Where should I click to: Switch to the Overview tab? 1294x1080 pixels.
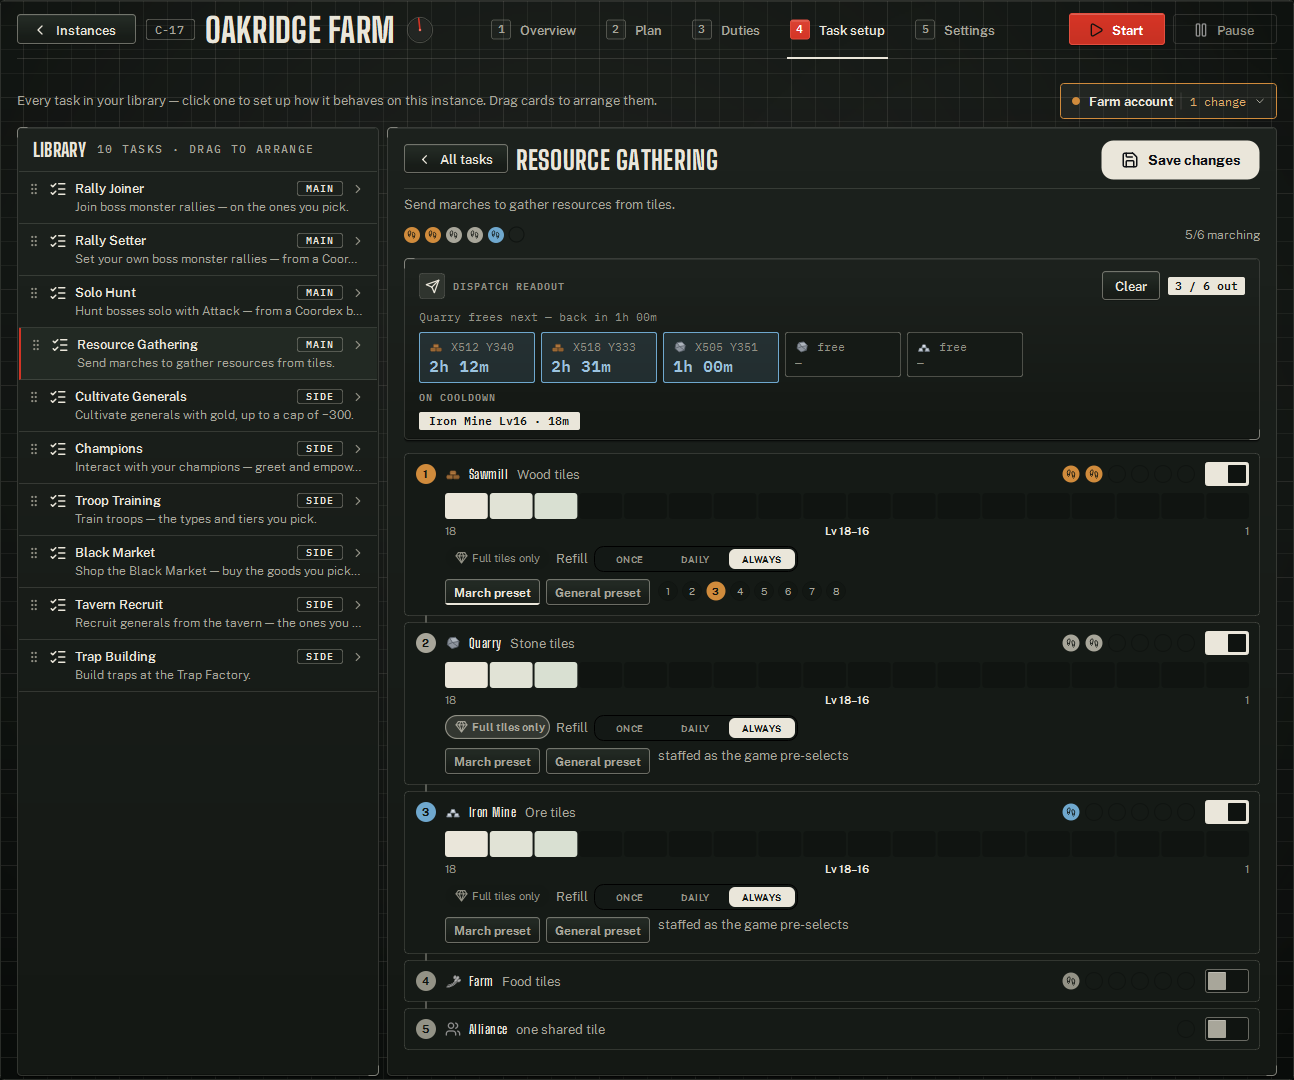[535, 30]
